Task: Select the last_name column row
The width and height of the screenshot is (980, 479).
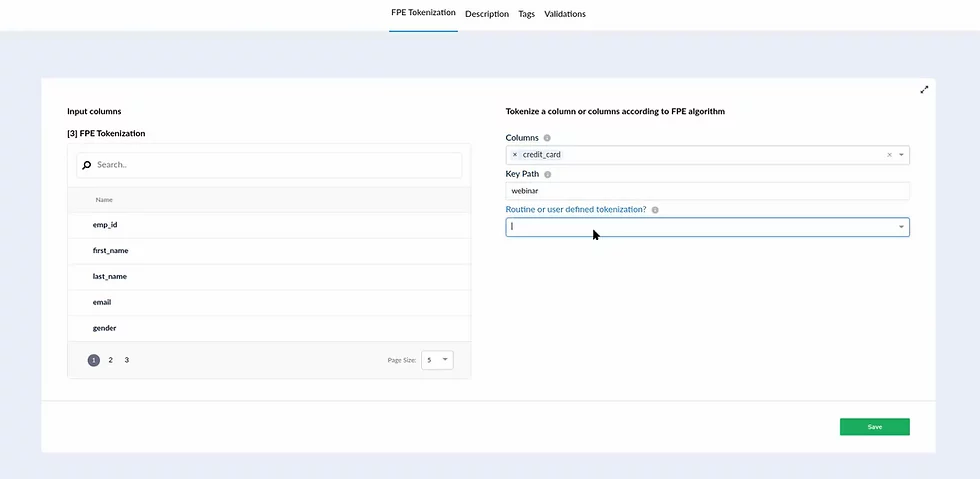Action: (x=269, y=276)
